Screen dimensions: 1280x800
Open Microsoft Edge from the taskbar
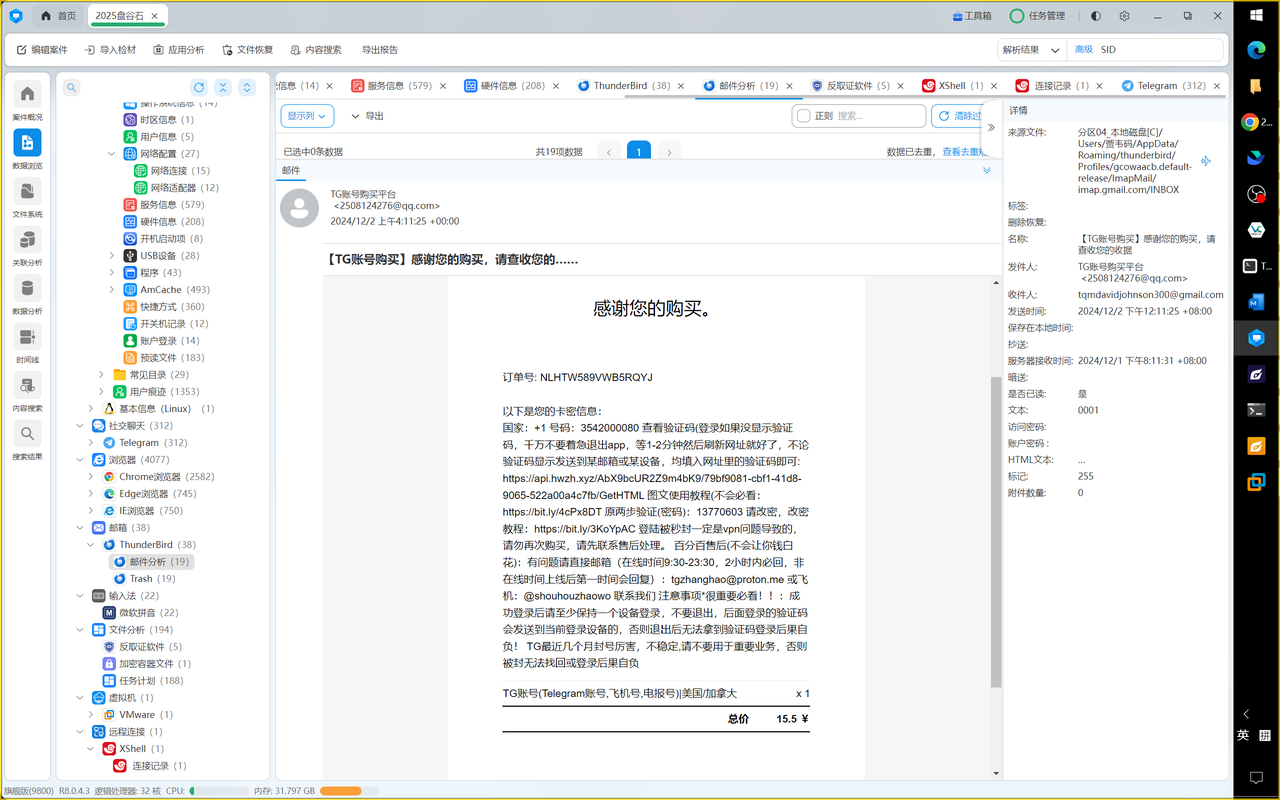[1256, 49]
